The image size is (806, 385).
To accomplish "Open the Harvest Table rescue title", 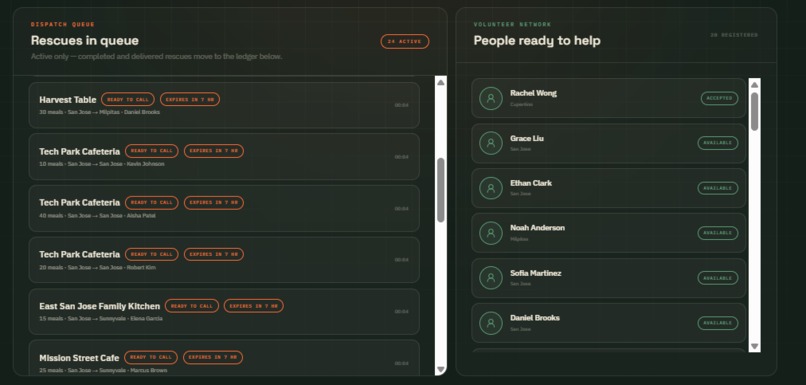I will click(x=68, y=100).
